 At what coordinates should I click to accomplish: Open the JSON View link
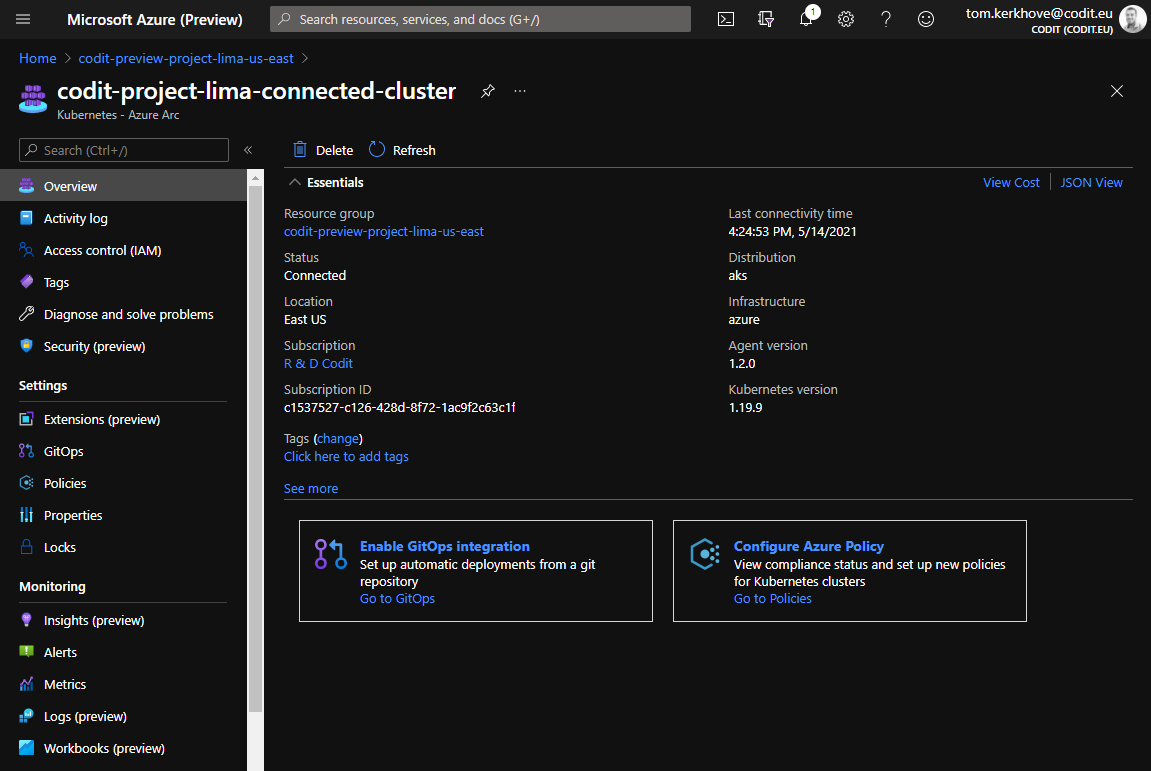click(1091, 182)
